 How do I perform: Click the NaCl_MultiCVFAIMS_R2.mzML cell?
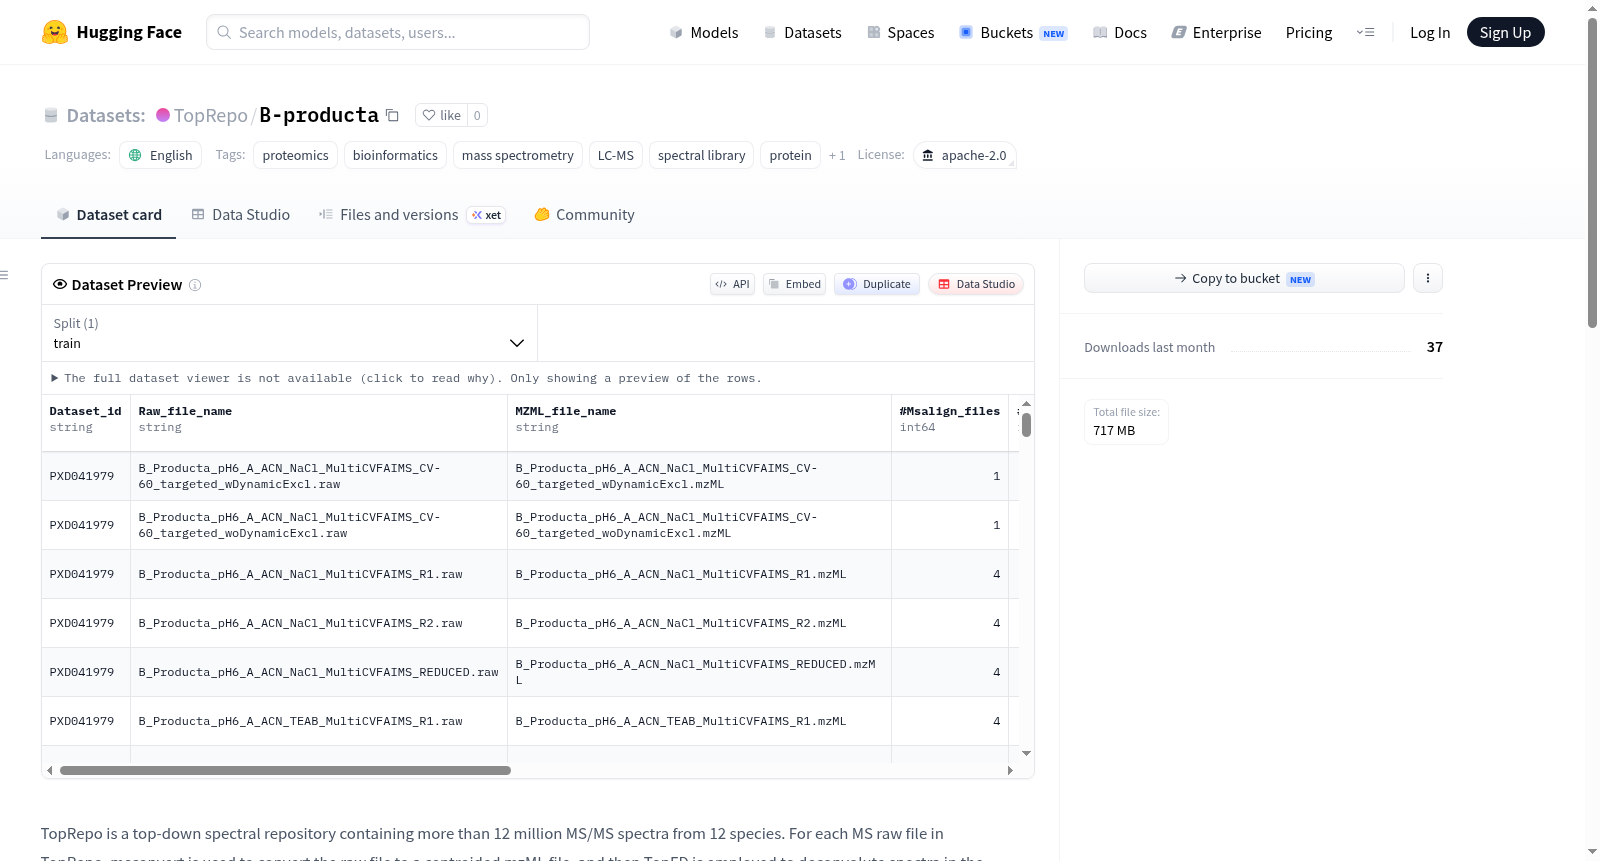pos(699,623)
